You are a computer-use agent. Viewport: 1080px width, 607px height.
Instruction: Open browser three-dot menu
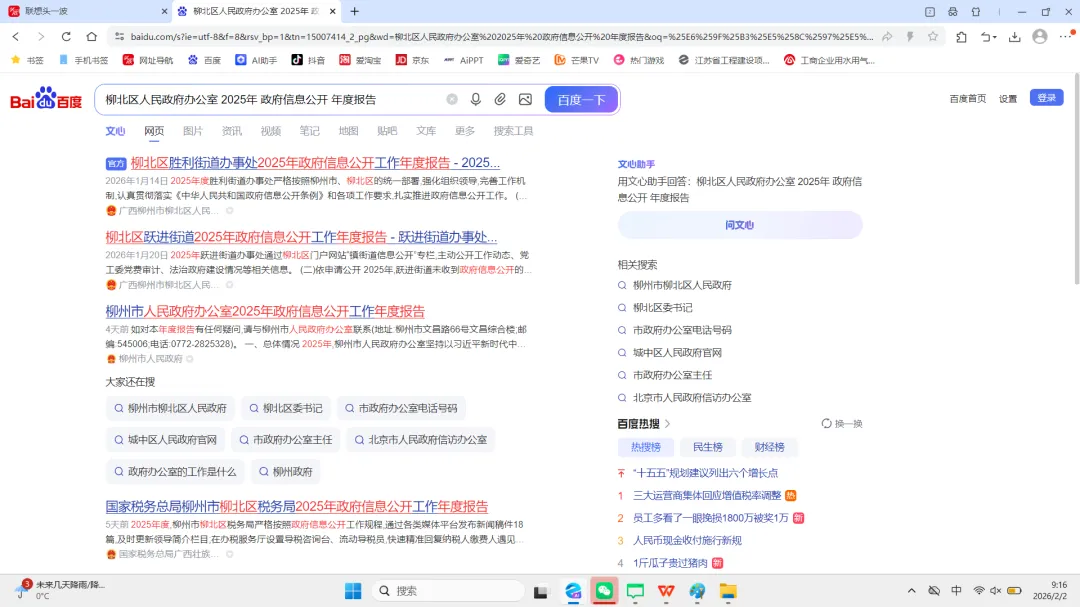pos(1065,37)
